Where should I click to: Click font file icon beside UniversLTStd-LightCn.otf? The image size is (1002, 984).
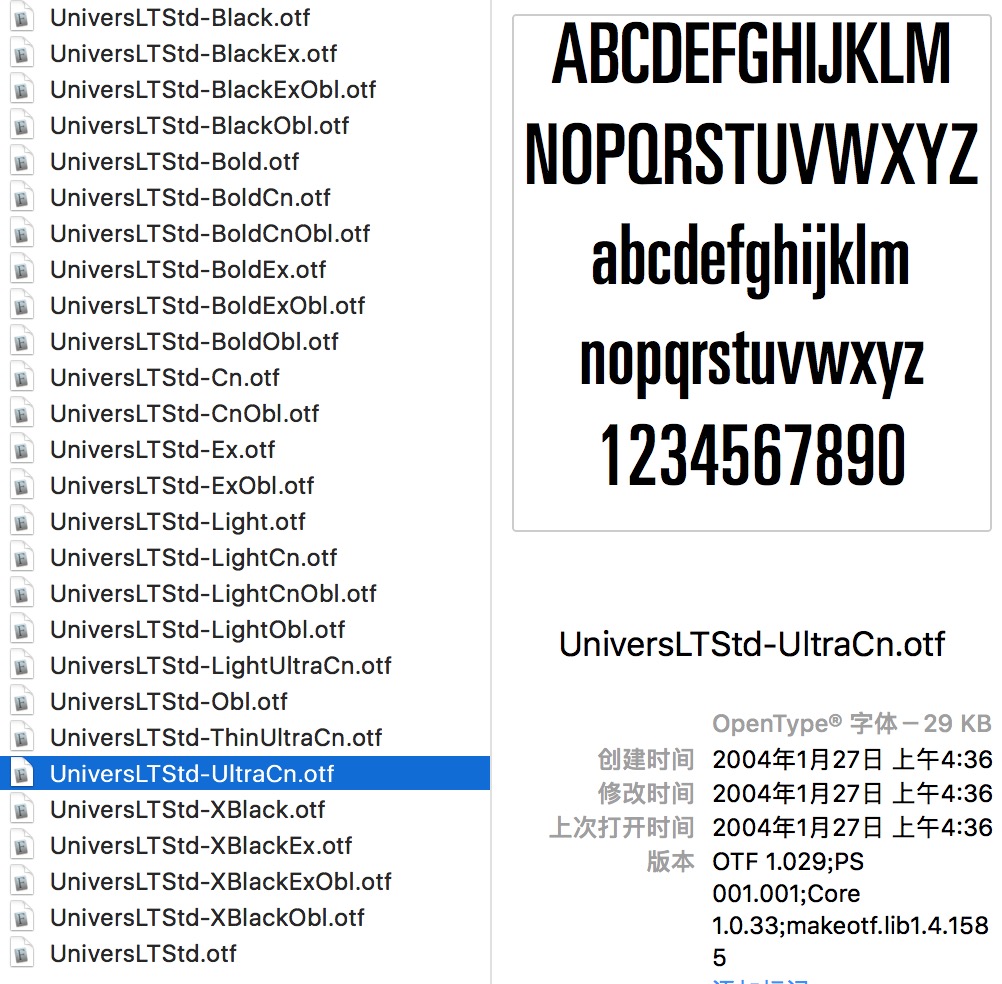pos(21,558)
